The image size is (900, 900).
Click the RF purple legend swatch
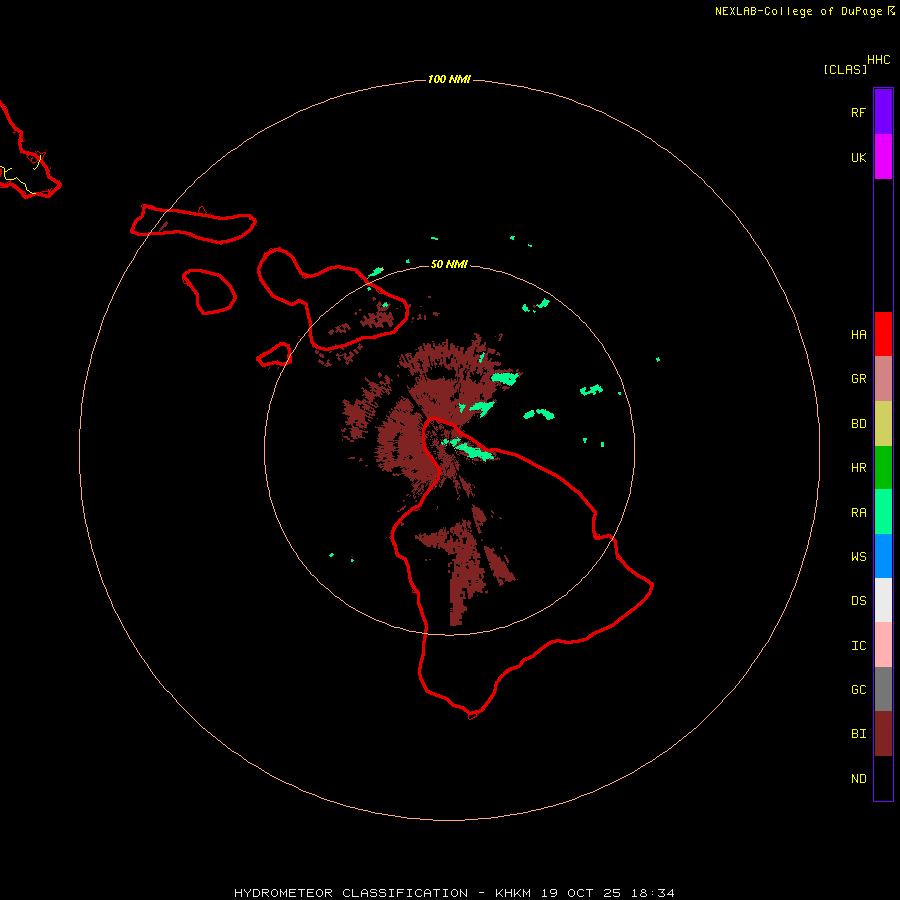(x=883, y=112)
